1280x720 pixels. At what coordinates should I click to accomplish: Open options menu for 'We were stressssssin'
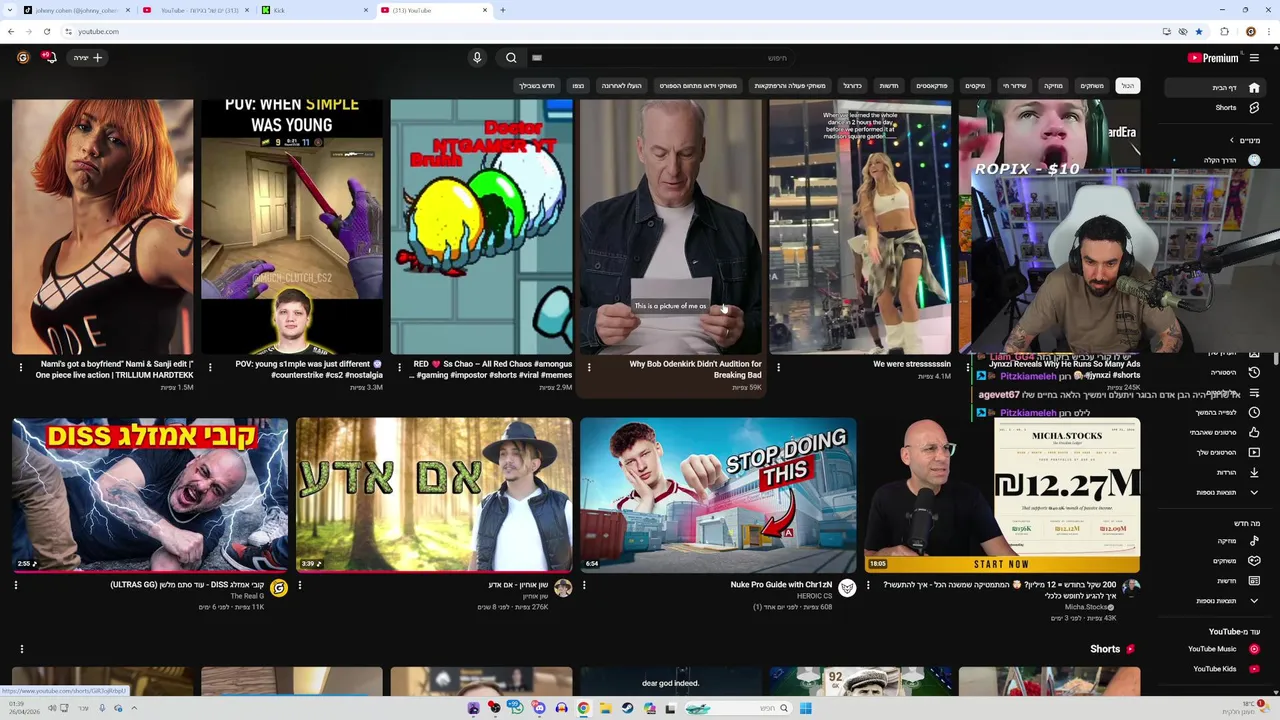click(778, 367)
